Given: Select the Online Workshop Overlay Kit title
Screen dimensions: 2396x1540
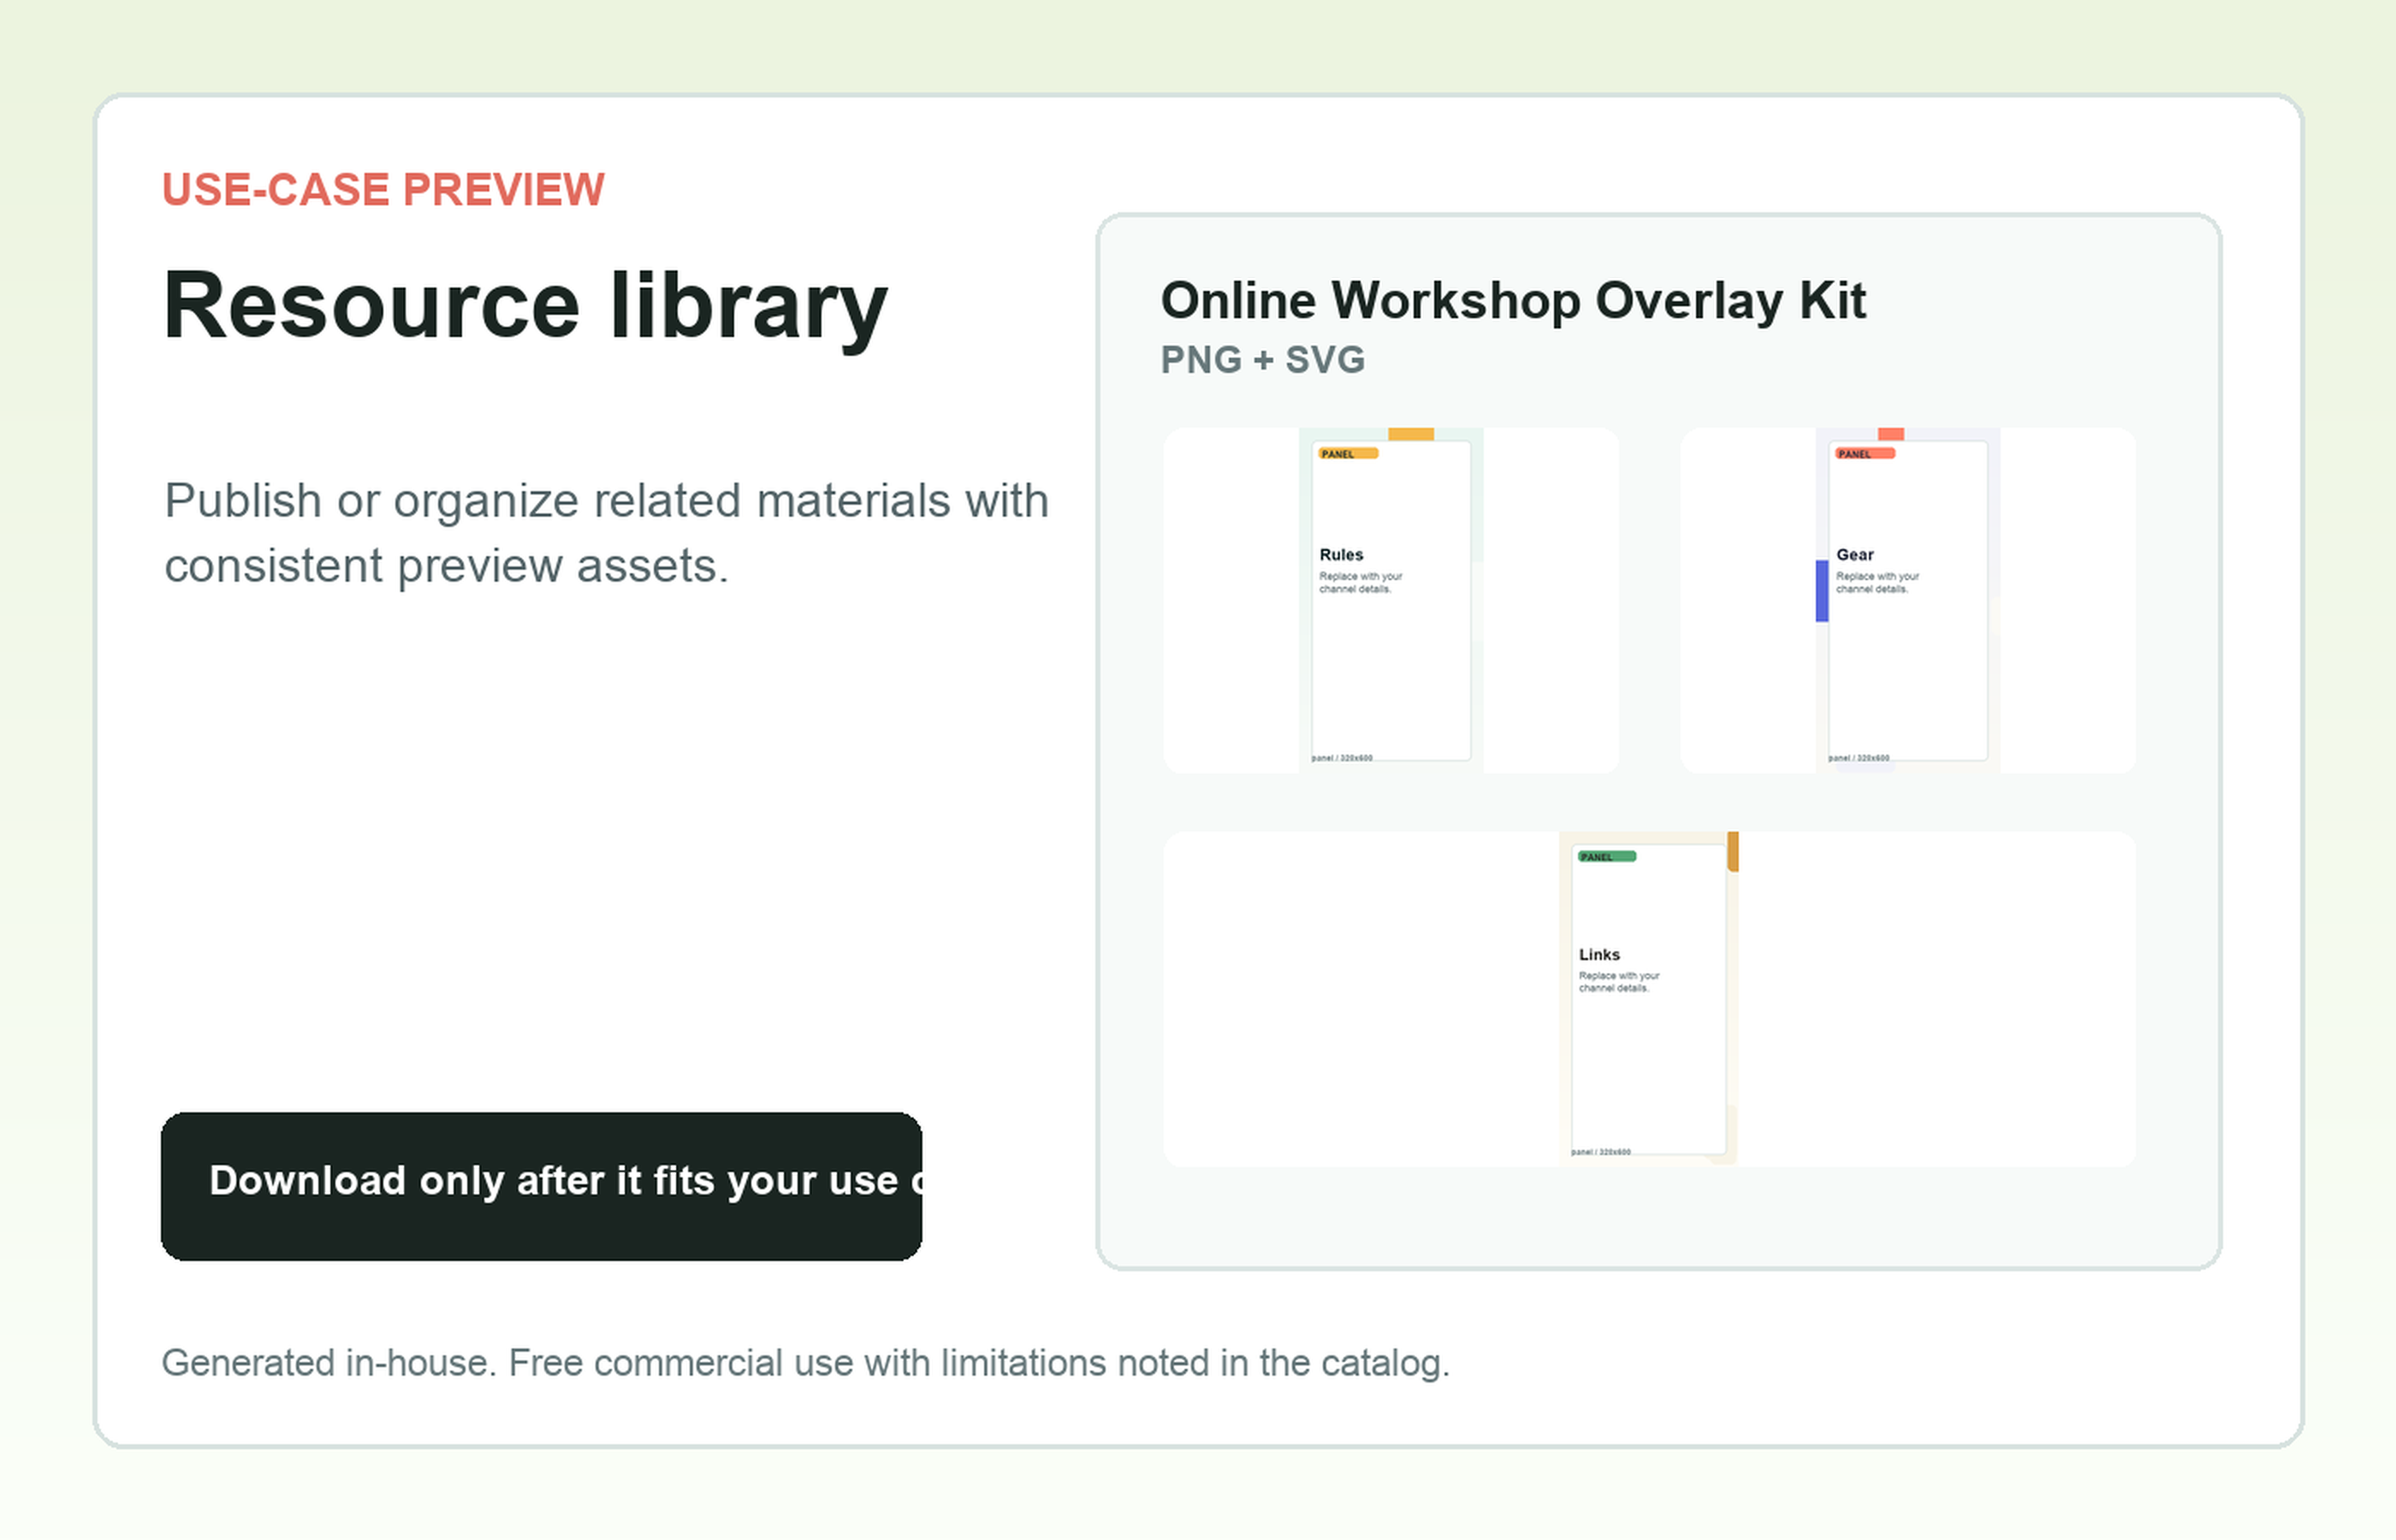Looking at the screenshot, I should click(1513, 300).
